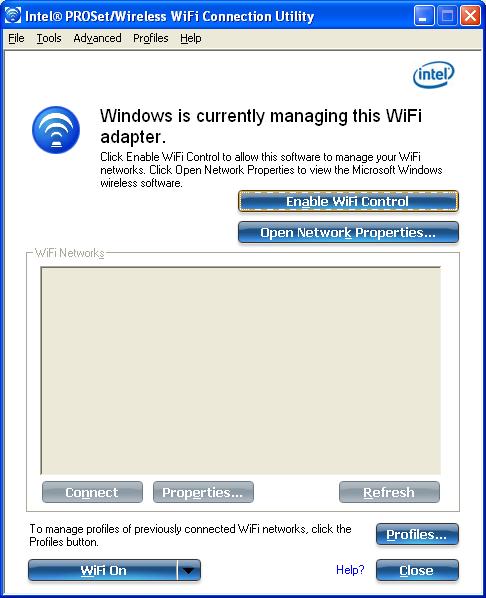Click inside the empty WiFi Networks list
Viewport: 486px width, 598px height.
click(241, 371)
